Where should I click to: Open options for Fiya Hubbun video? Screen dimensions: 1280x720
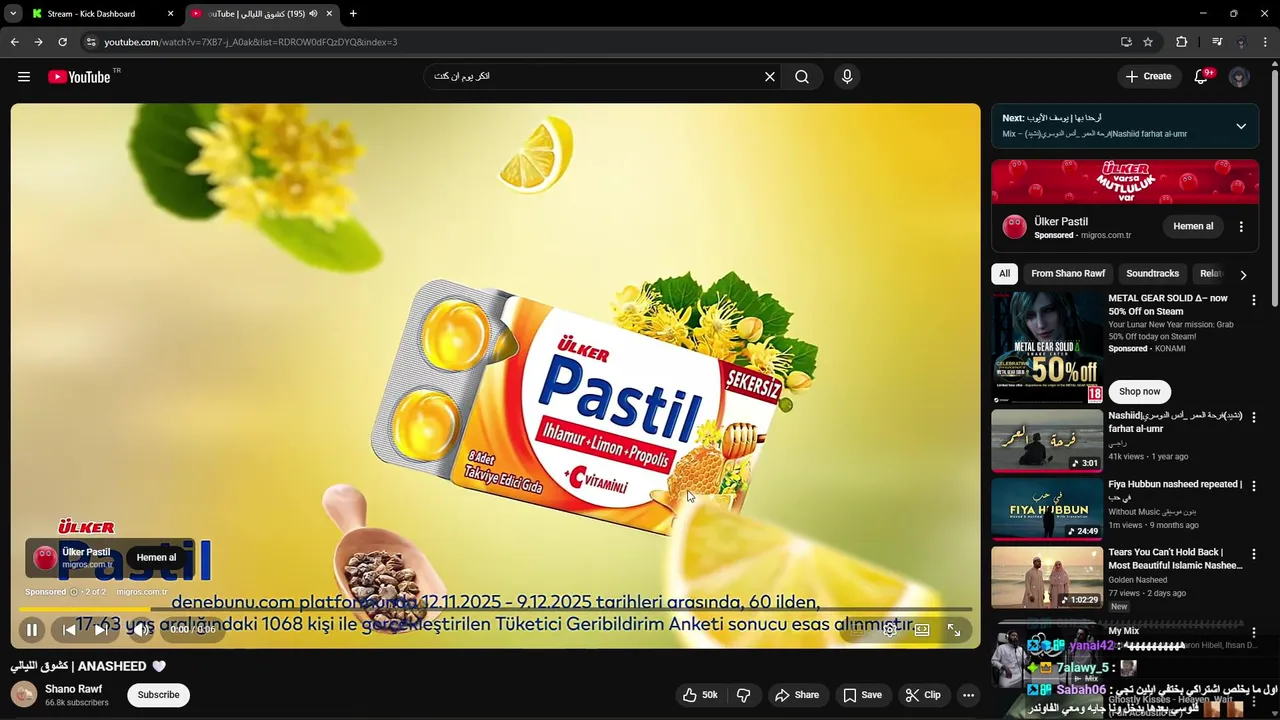coord(1253,485)
